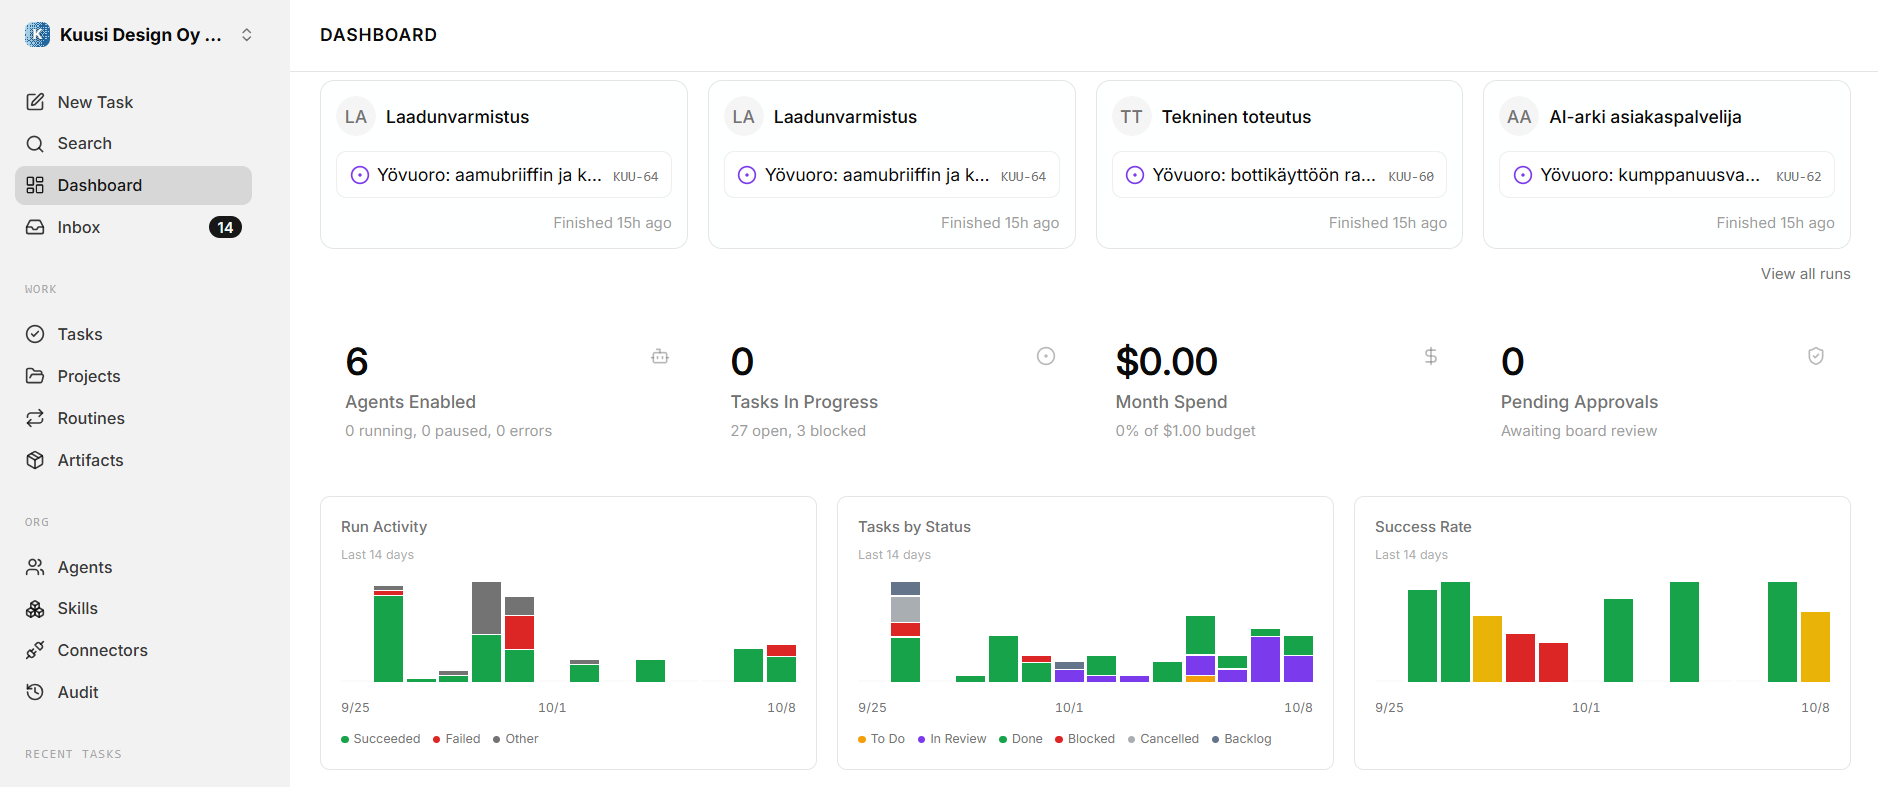The width and height of the screenshot is (1878, 787).
Task: Click the dollar icon on Month Spend card
Action: click(1431, 356)
